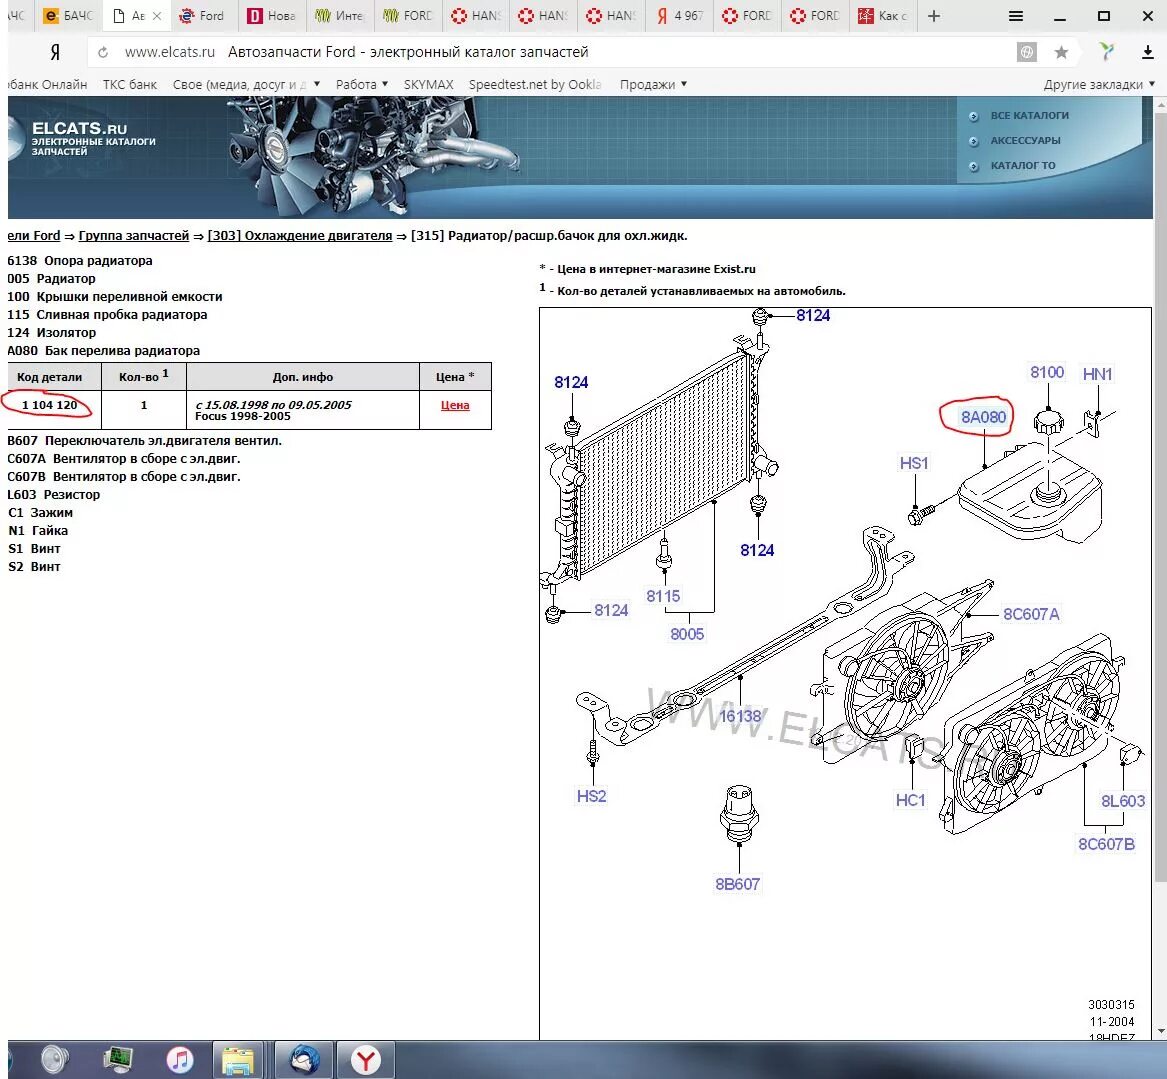
Task: Select part "L603 Резистор"
Action: [x=54, y=494]
